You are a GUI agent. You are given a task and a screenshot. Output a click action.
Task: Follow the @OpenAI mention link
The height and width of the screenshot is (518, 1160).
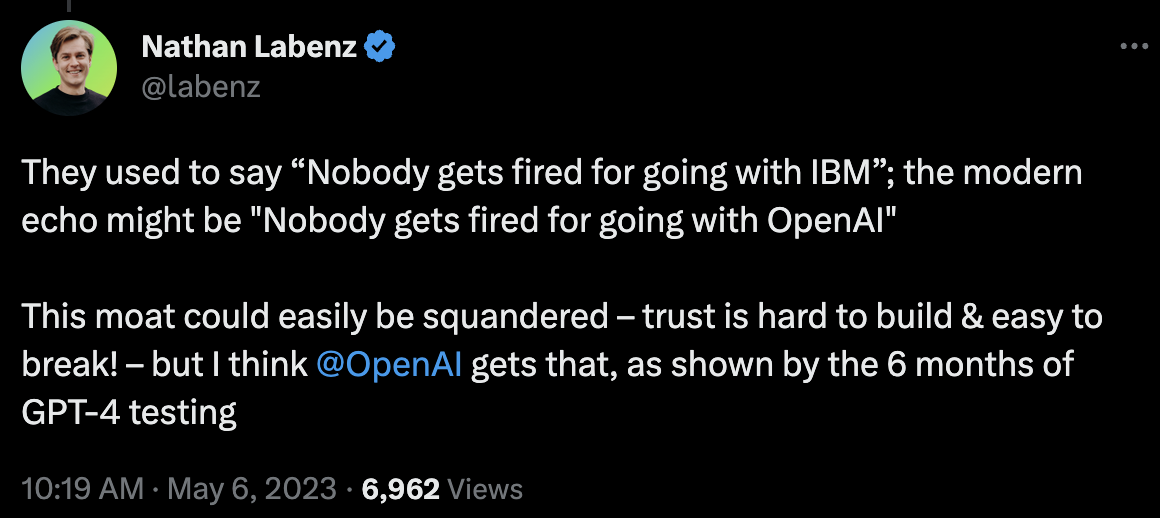click(388, 366)
